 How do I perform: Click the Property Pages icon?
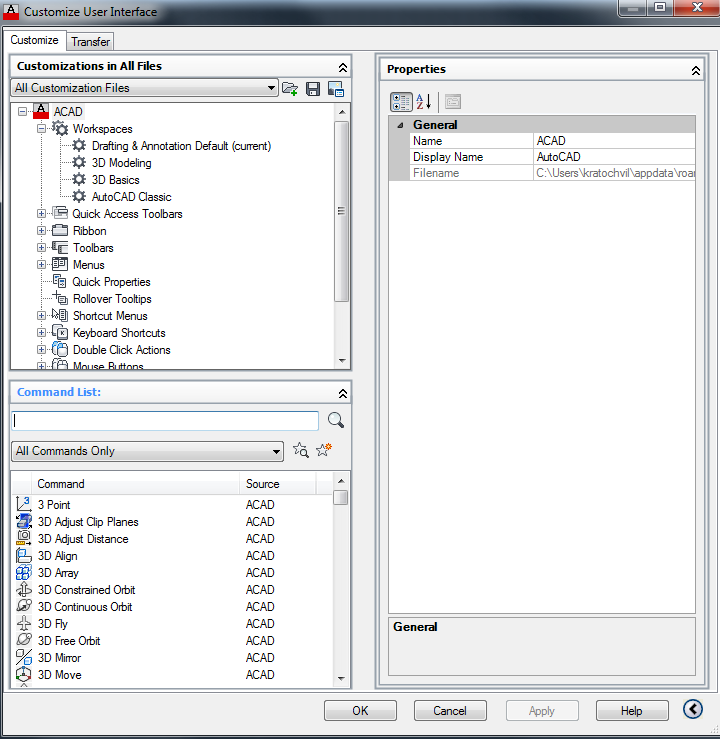453,102
